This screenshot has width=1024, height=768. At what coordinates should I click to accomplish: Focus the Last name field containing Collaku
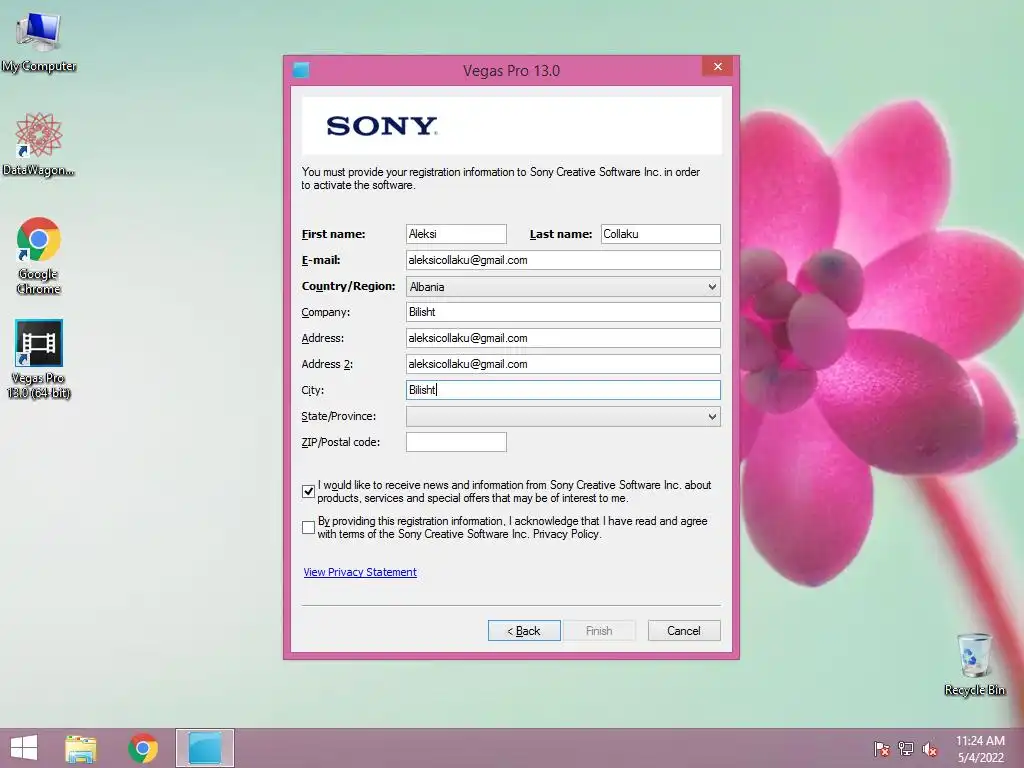(660, 234)
